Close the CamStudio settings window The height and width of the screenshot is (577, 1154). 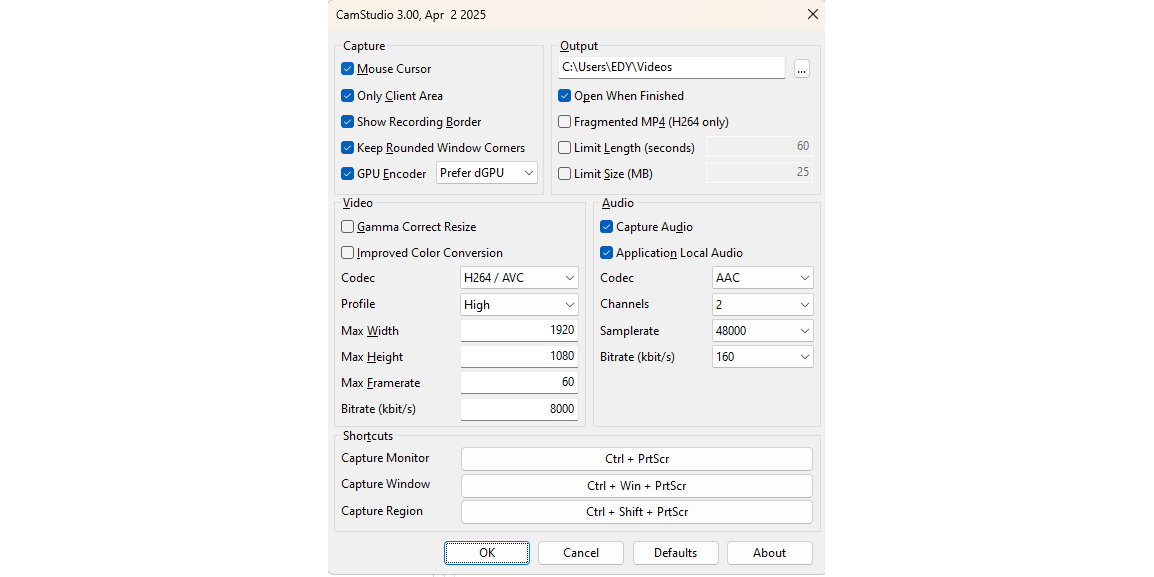813,14
